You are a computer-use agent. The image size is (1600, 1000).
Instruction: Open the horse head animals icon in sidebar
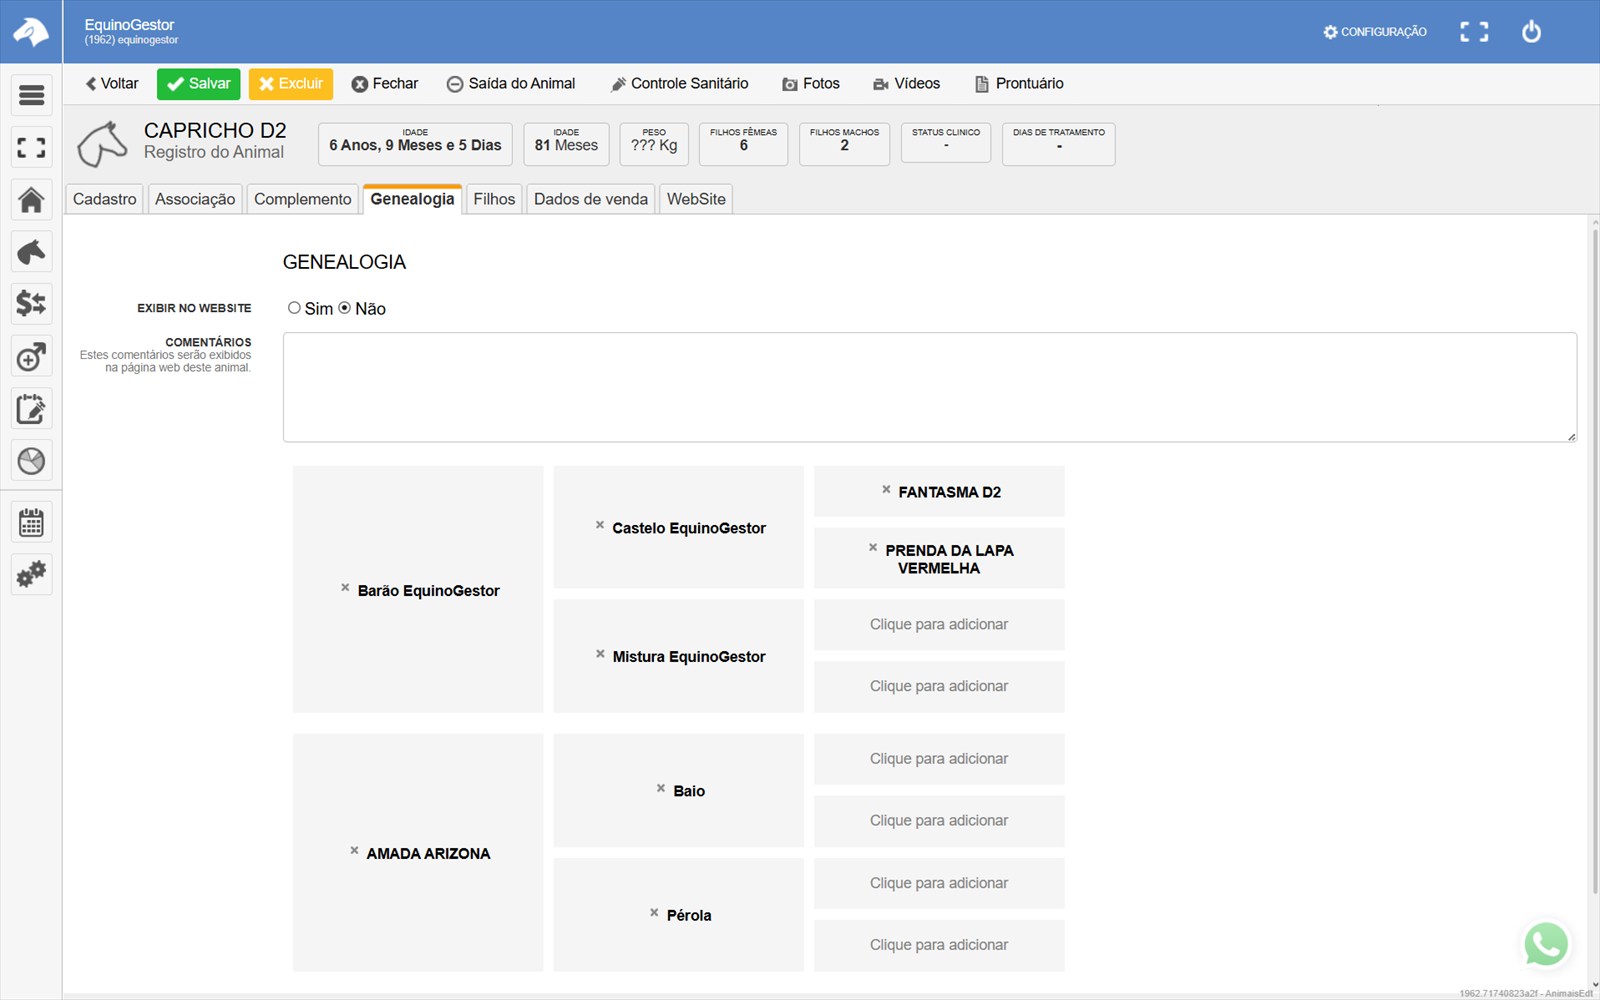tap(31, 252)
